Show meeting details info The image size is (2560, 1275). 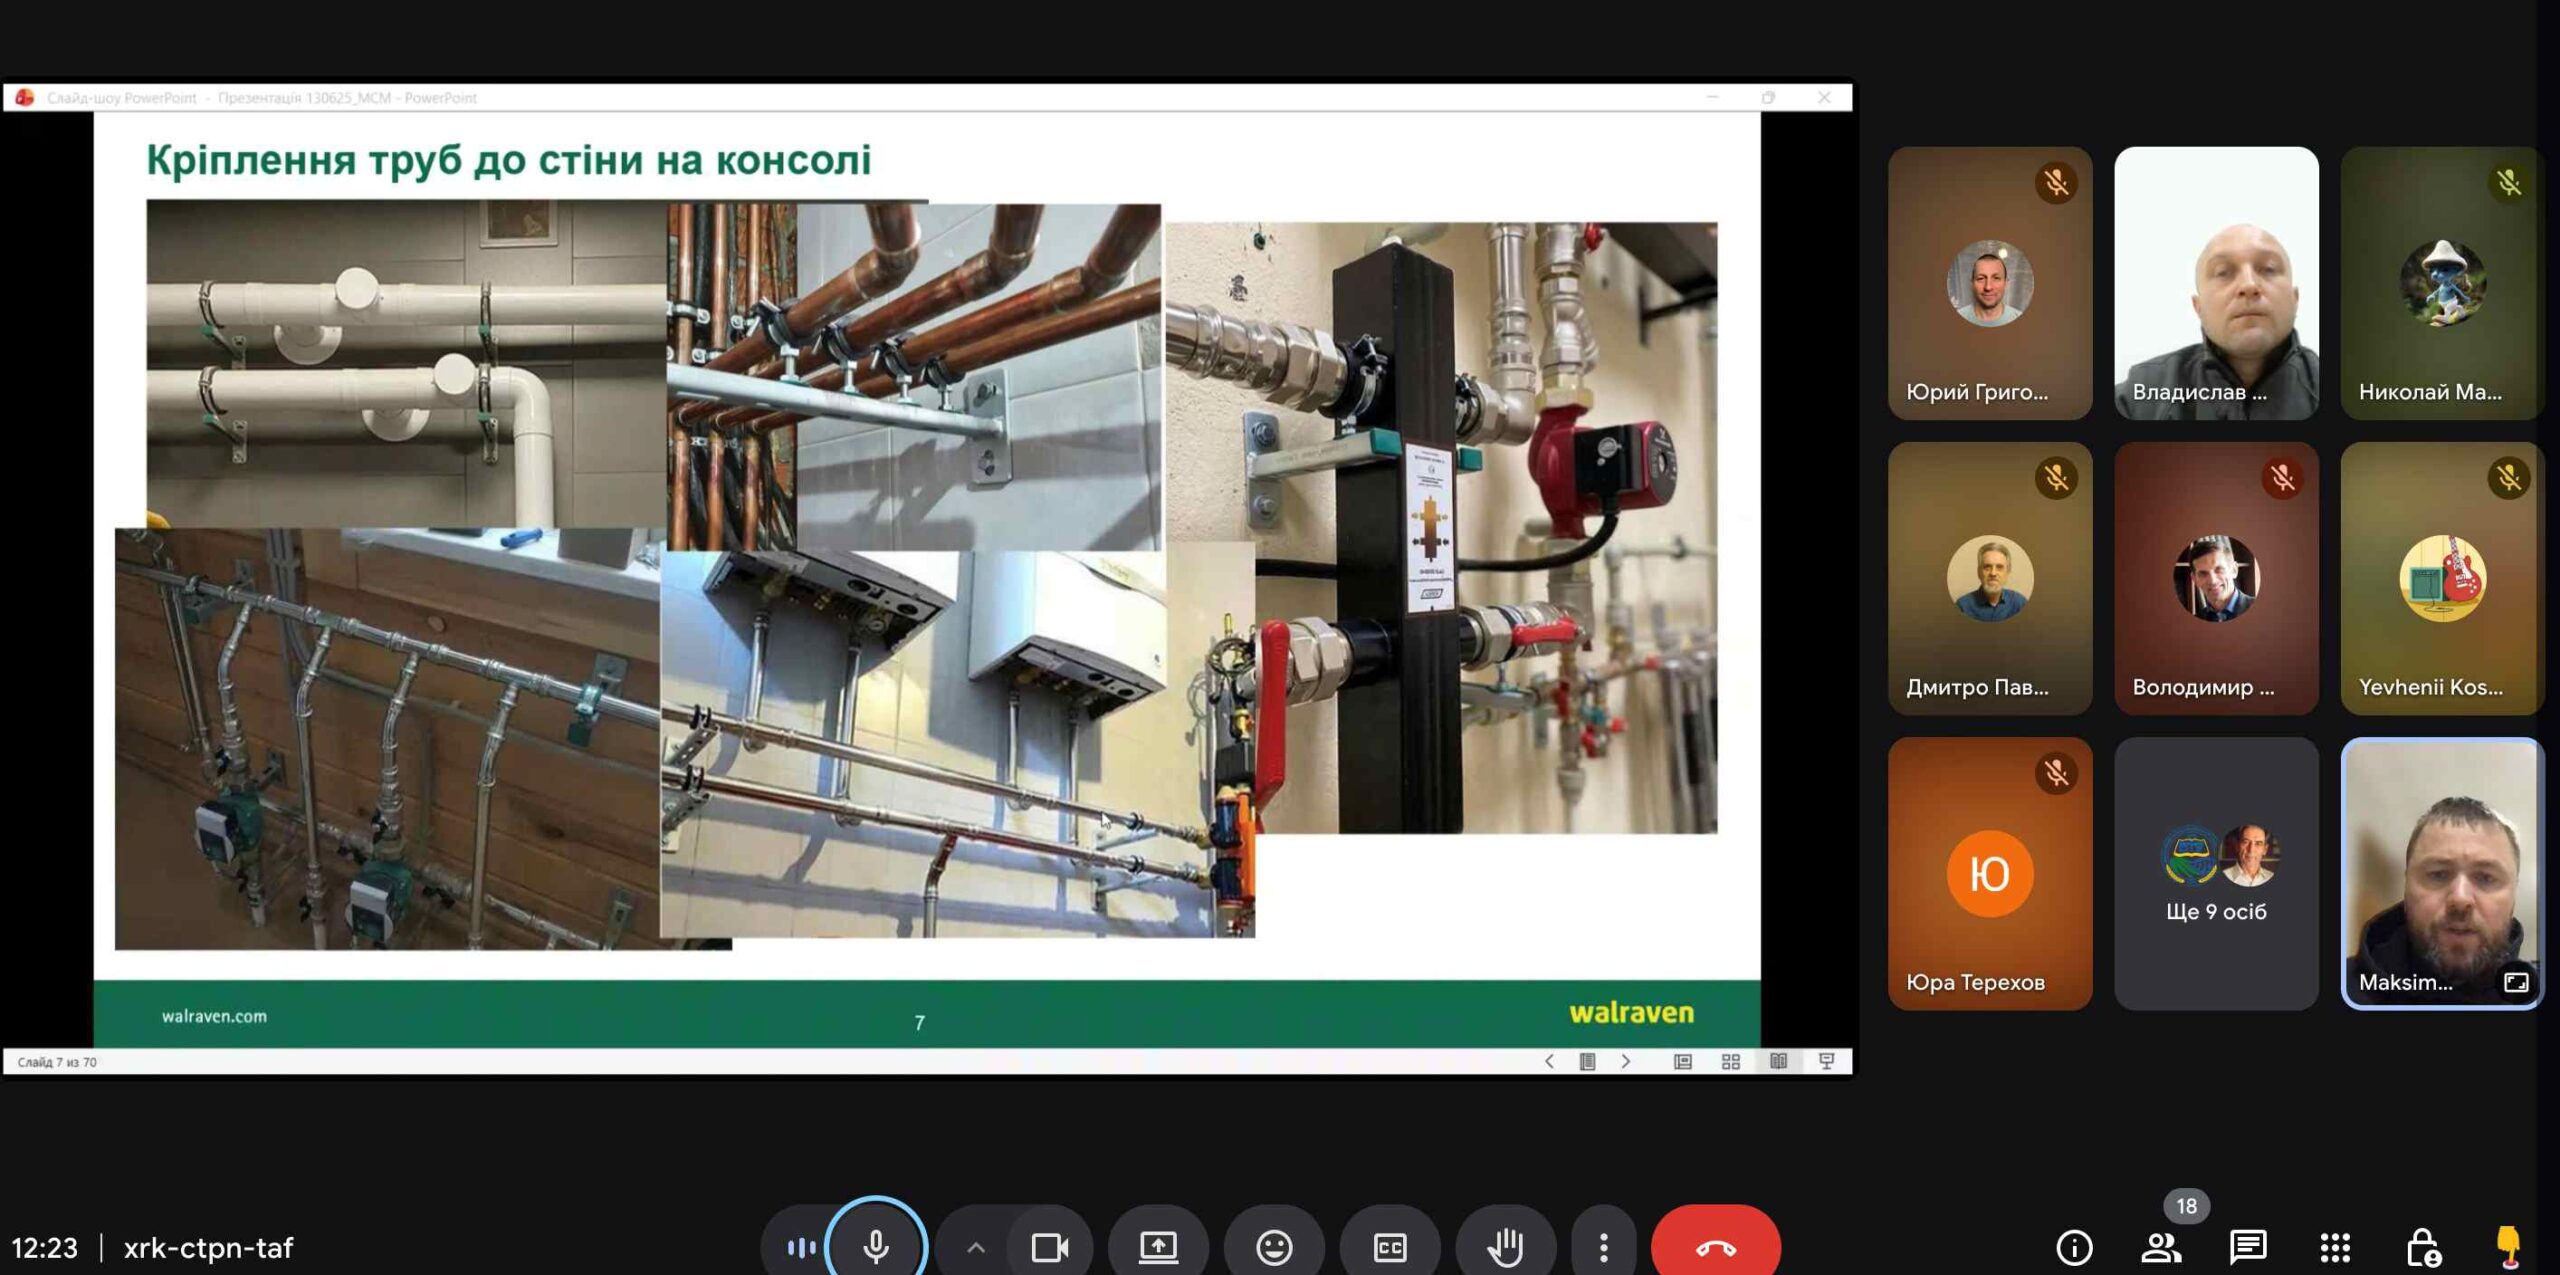pos(2074,1247)
